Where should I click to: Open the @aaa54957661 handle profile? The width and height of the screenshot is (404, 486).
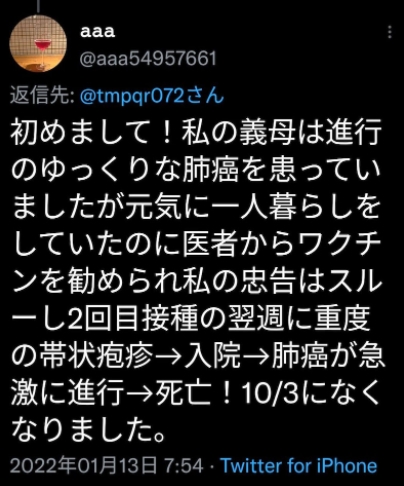(x=148, y=59)
